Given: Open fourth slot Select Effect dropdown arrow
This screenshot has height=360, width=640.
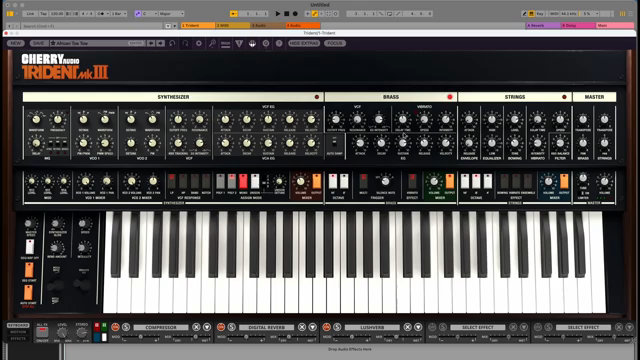Looking at the screenshot, I should pyautogui.click(x=524, y=327).
